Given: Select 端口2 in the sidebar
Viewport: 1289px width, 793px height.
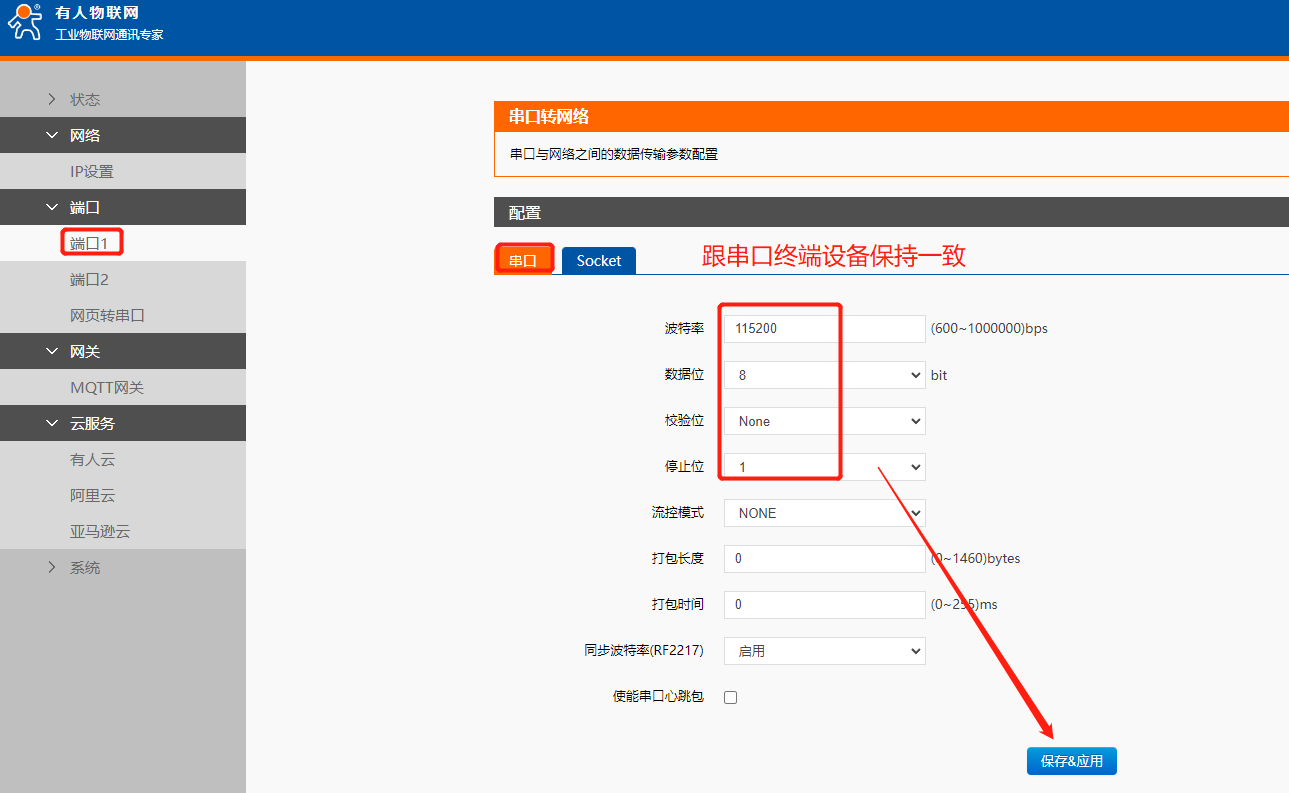Looking at the screenshot, I should (89, 279).
